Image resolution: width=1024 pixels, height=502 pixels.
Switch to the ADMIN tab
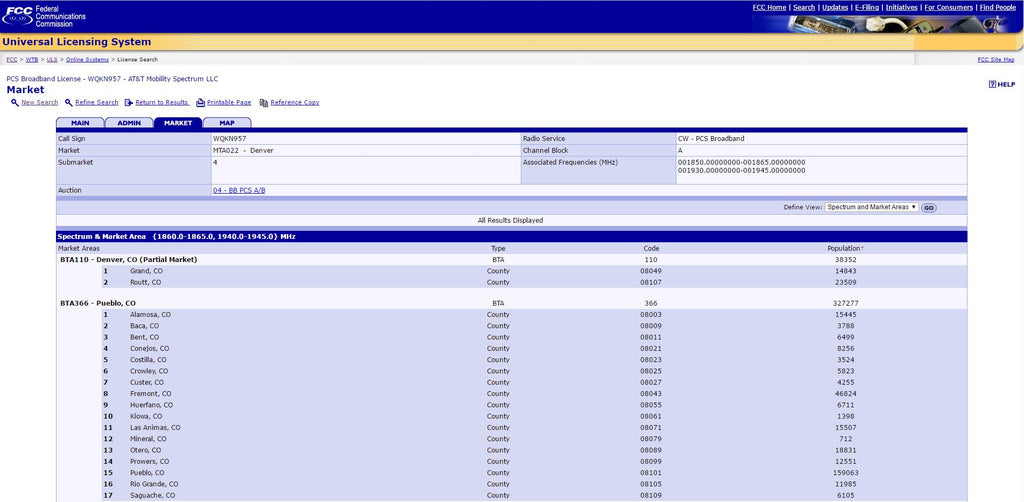129,123
